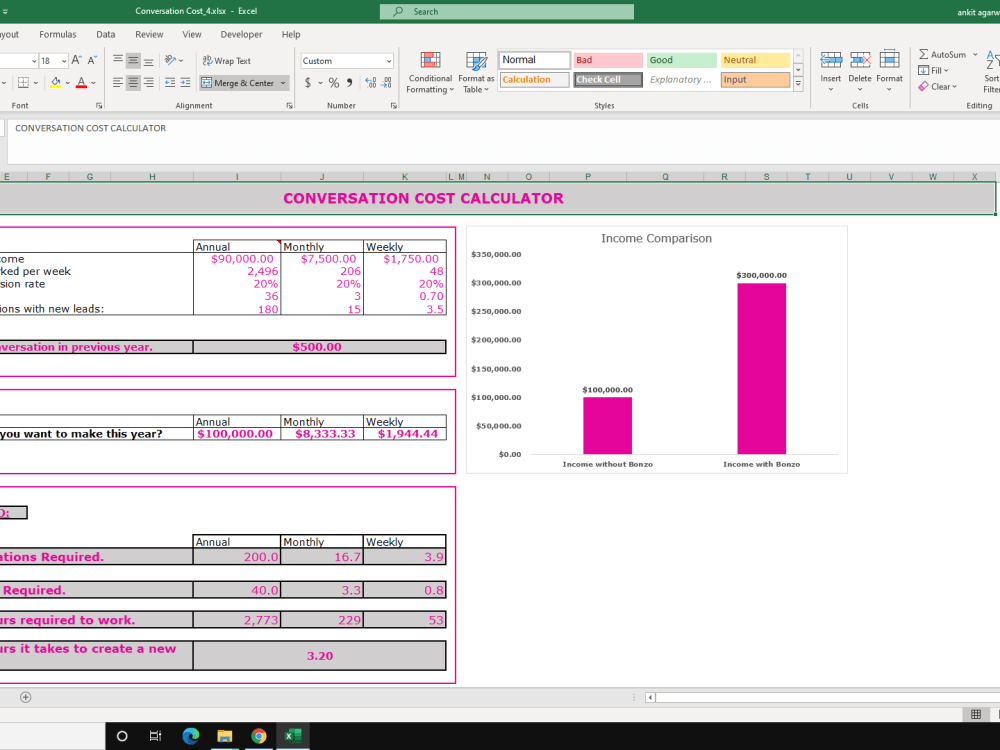Apply Fill to selected cells

pos(932,70)
